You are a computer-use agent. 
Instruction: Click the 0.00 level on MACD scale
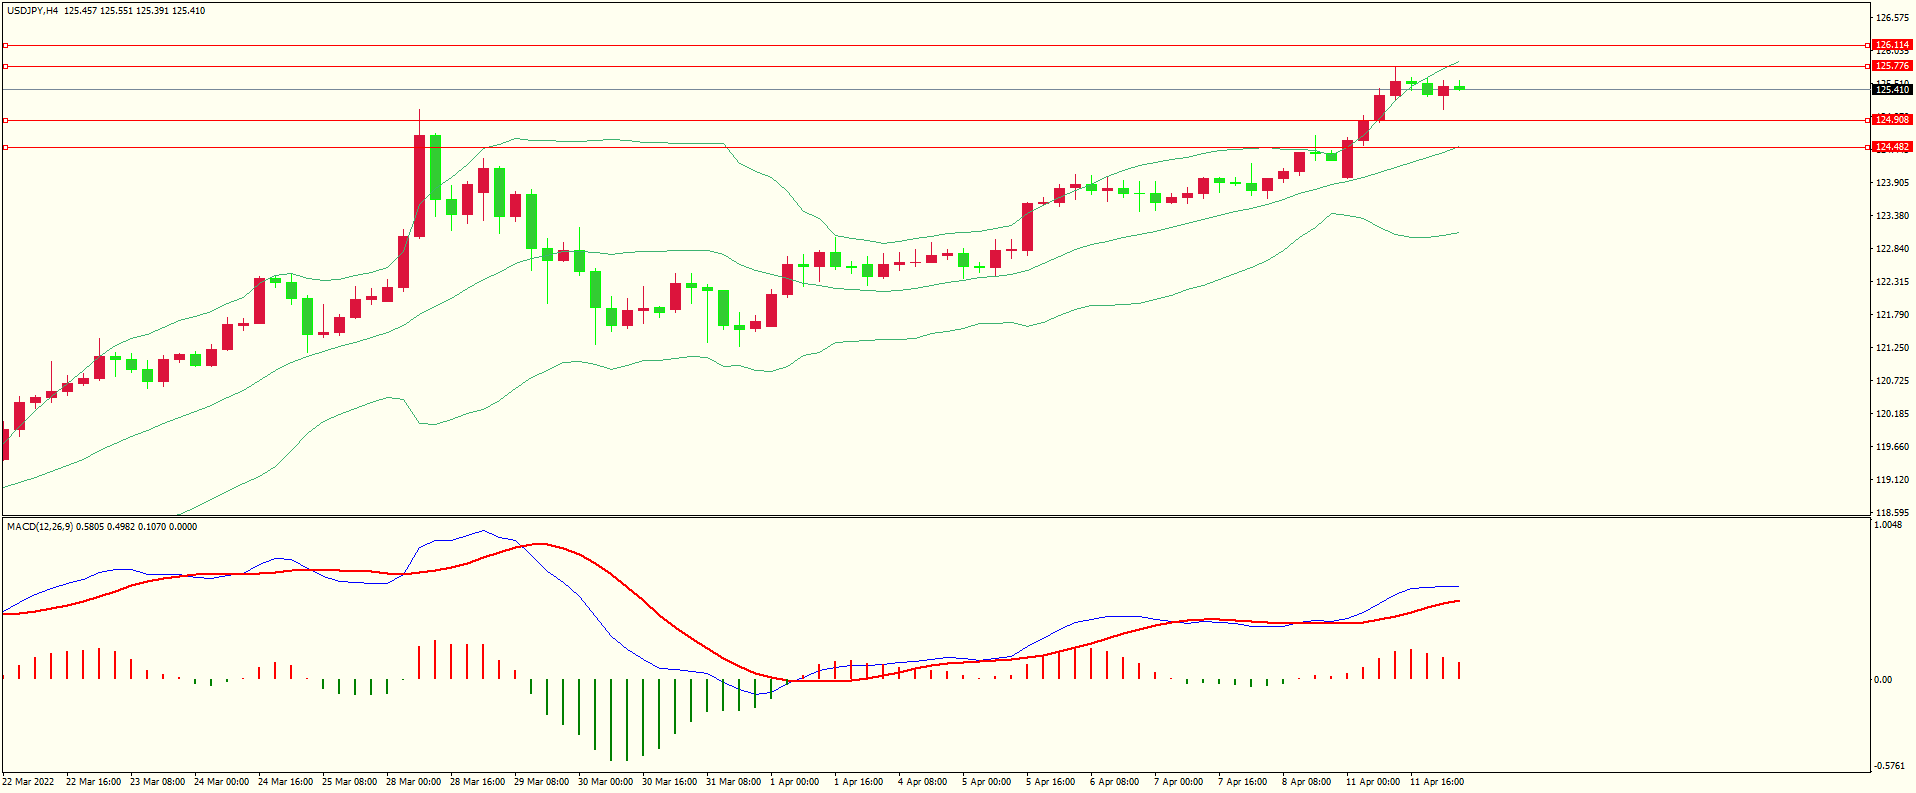pos(1882,680)
